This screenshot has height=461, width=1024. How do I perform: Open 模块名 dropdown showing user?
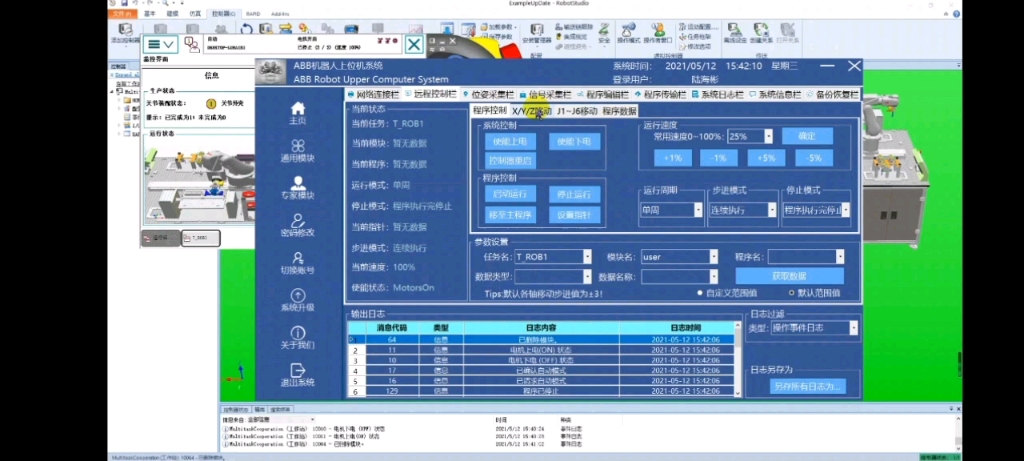click(x=679, y=257)
